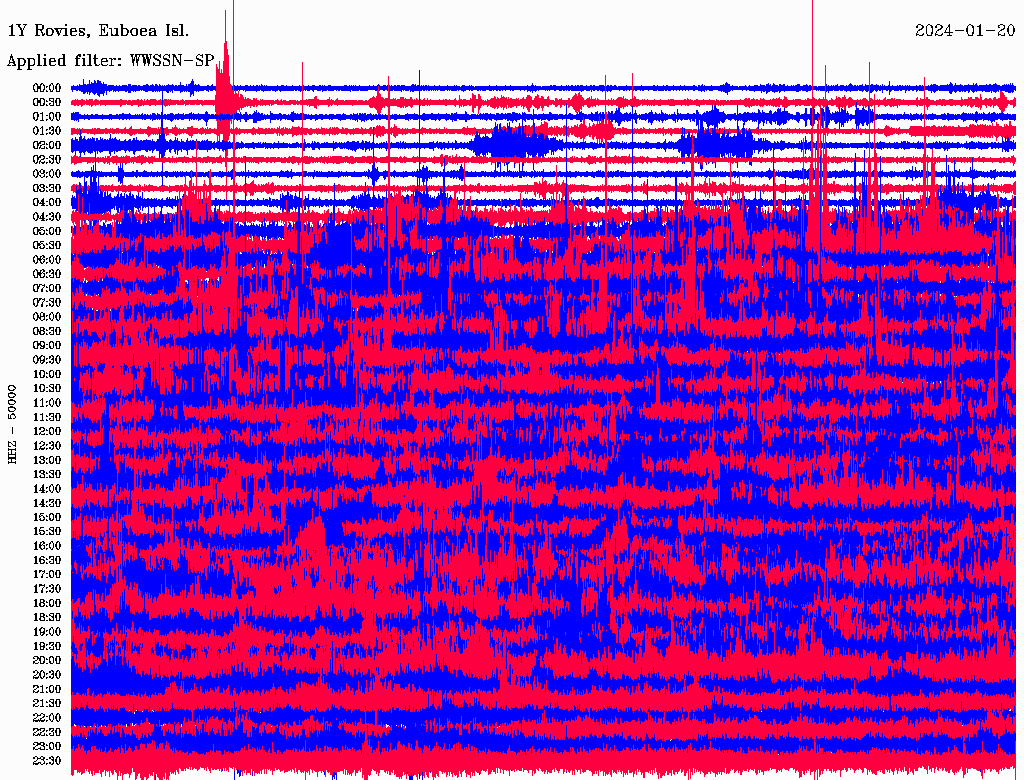The image size is (1024, 780).
Task: Select the 07:30 time label
Action: pos(47,302)
